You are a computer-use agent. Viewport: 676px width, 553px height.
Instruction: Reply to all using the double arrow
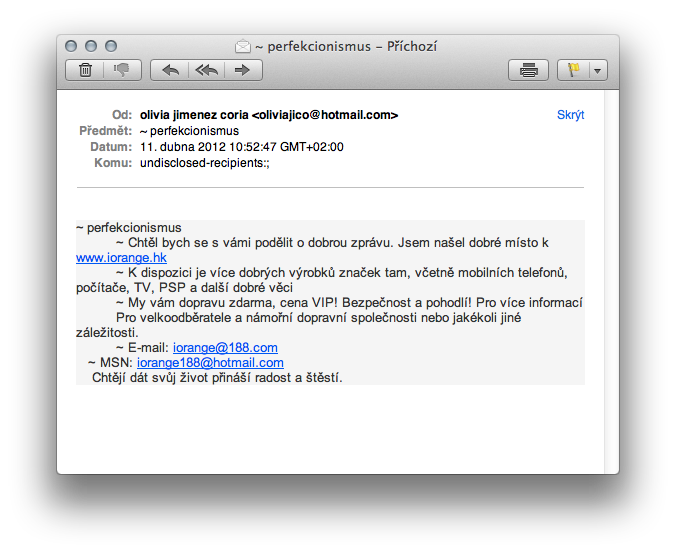click(206, 70)
